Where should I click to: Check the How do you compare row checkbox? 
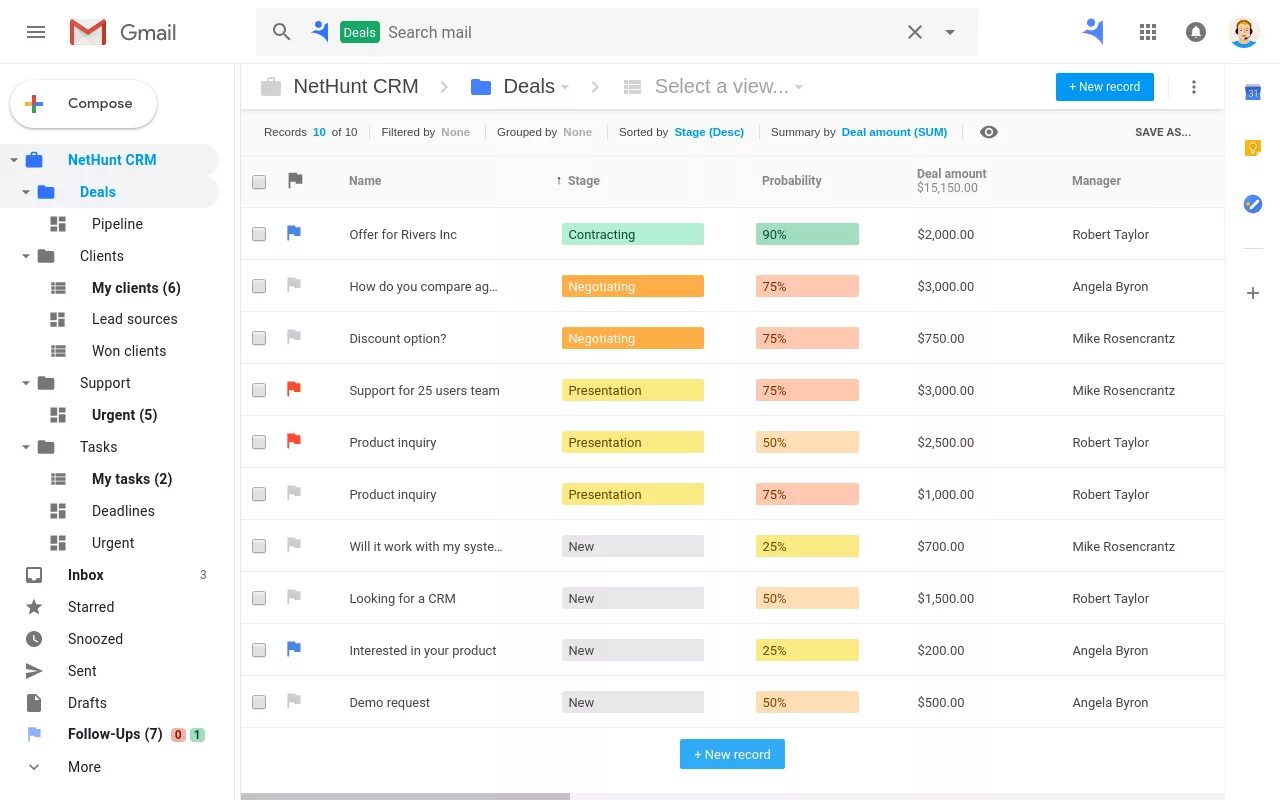pos(259,286)
